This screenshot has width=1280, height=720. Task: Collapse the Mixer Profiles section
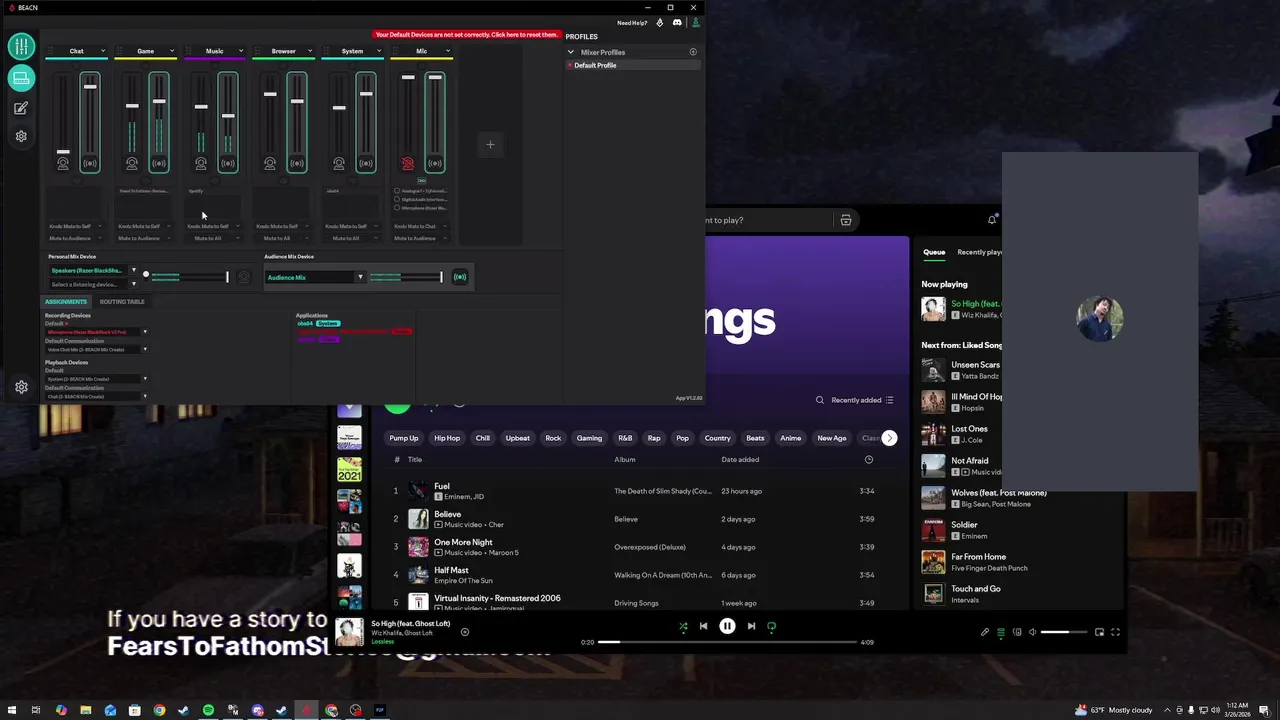coord(571,52)
